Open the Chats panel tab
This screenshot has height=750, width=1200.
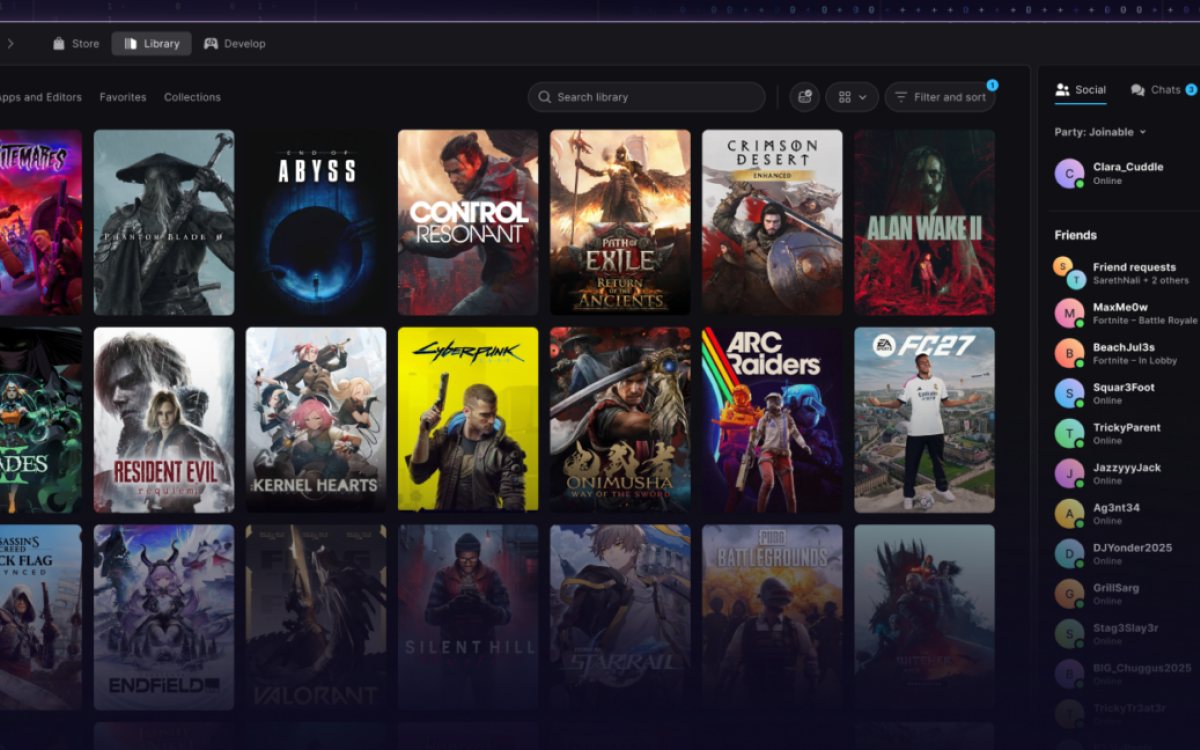(x=1162, y=90)
